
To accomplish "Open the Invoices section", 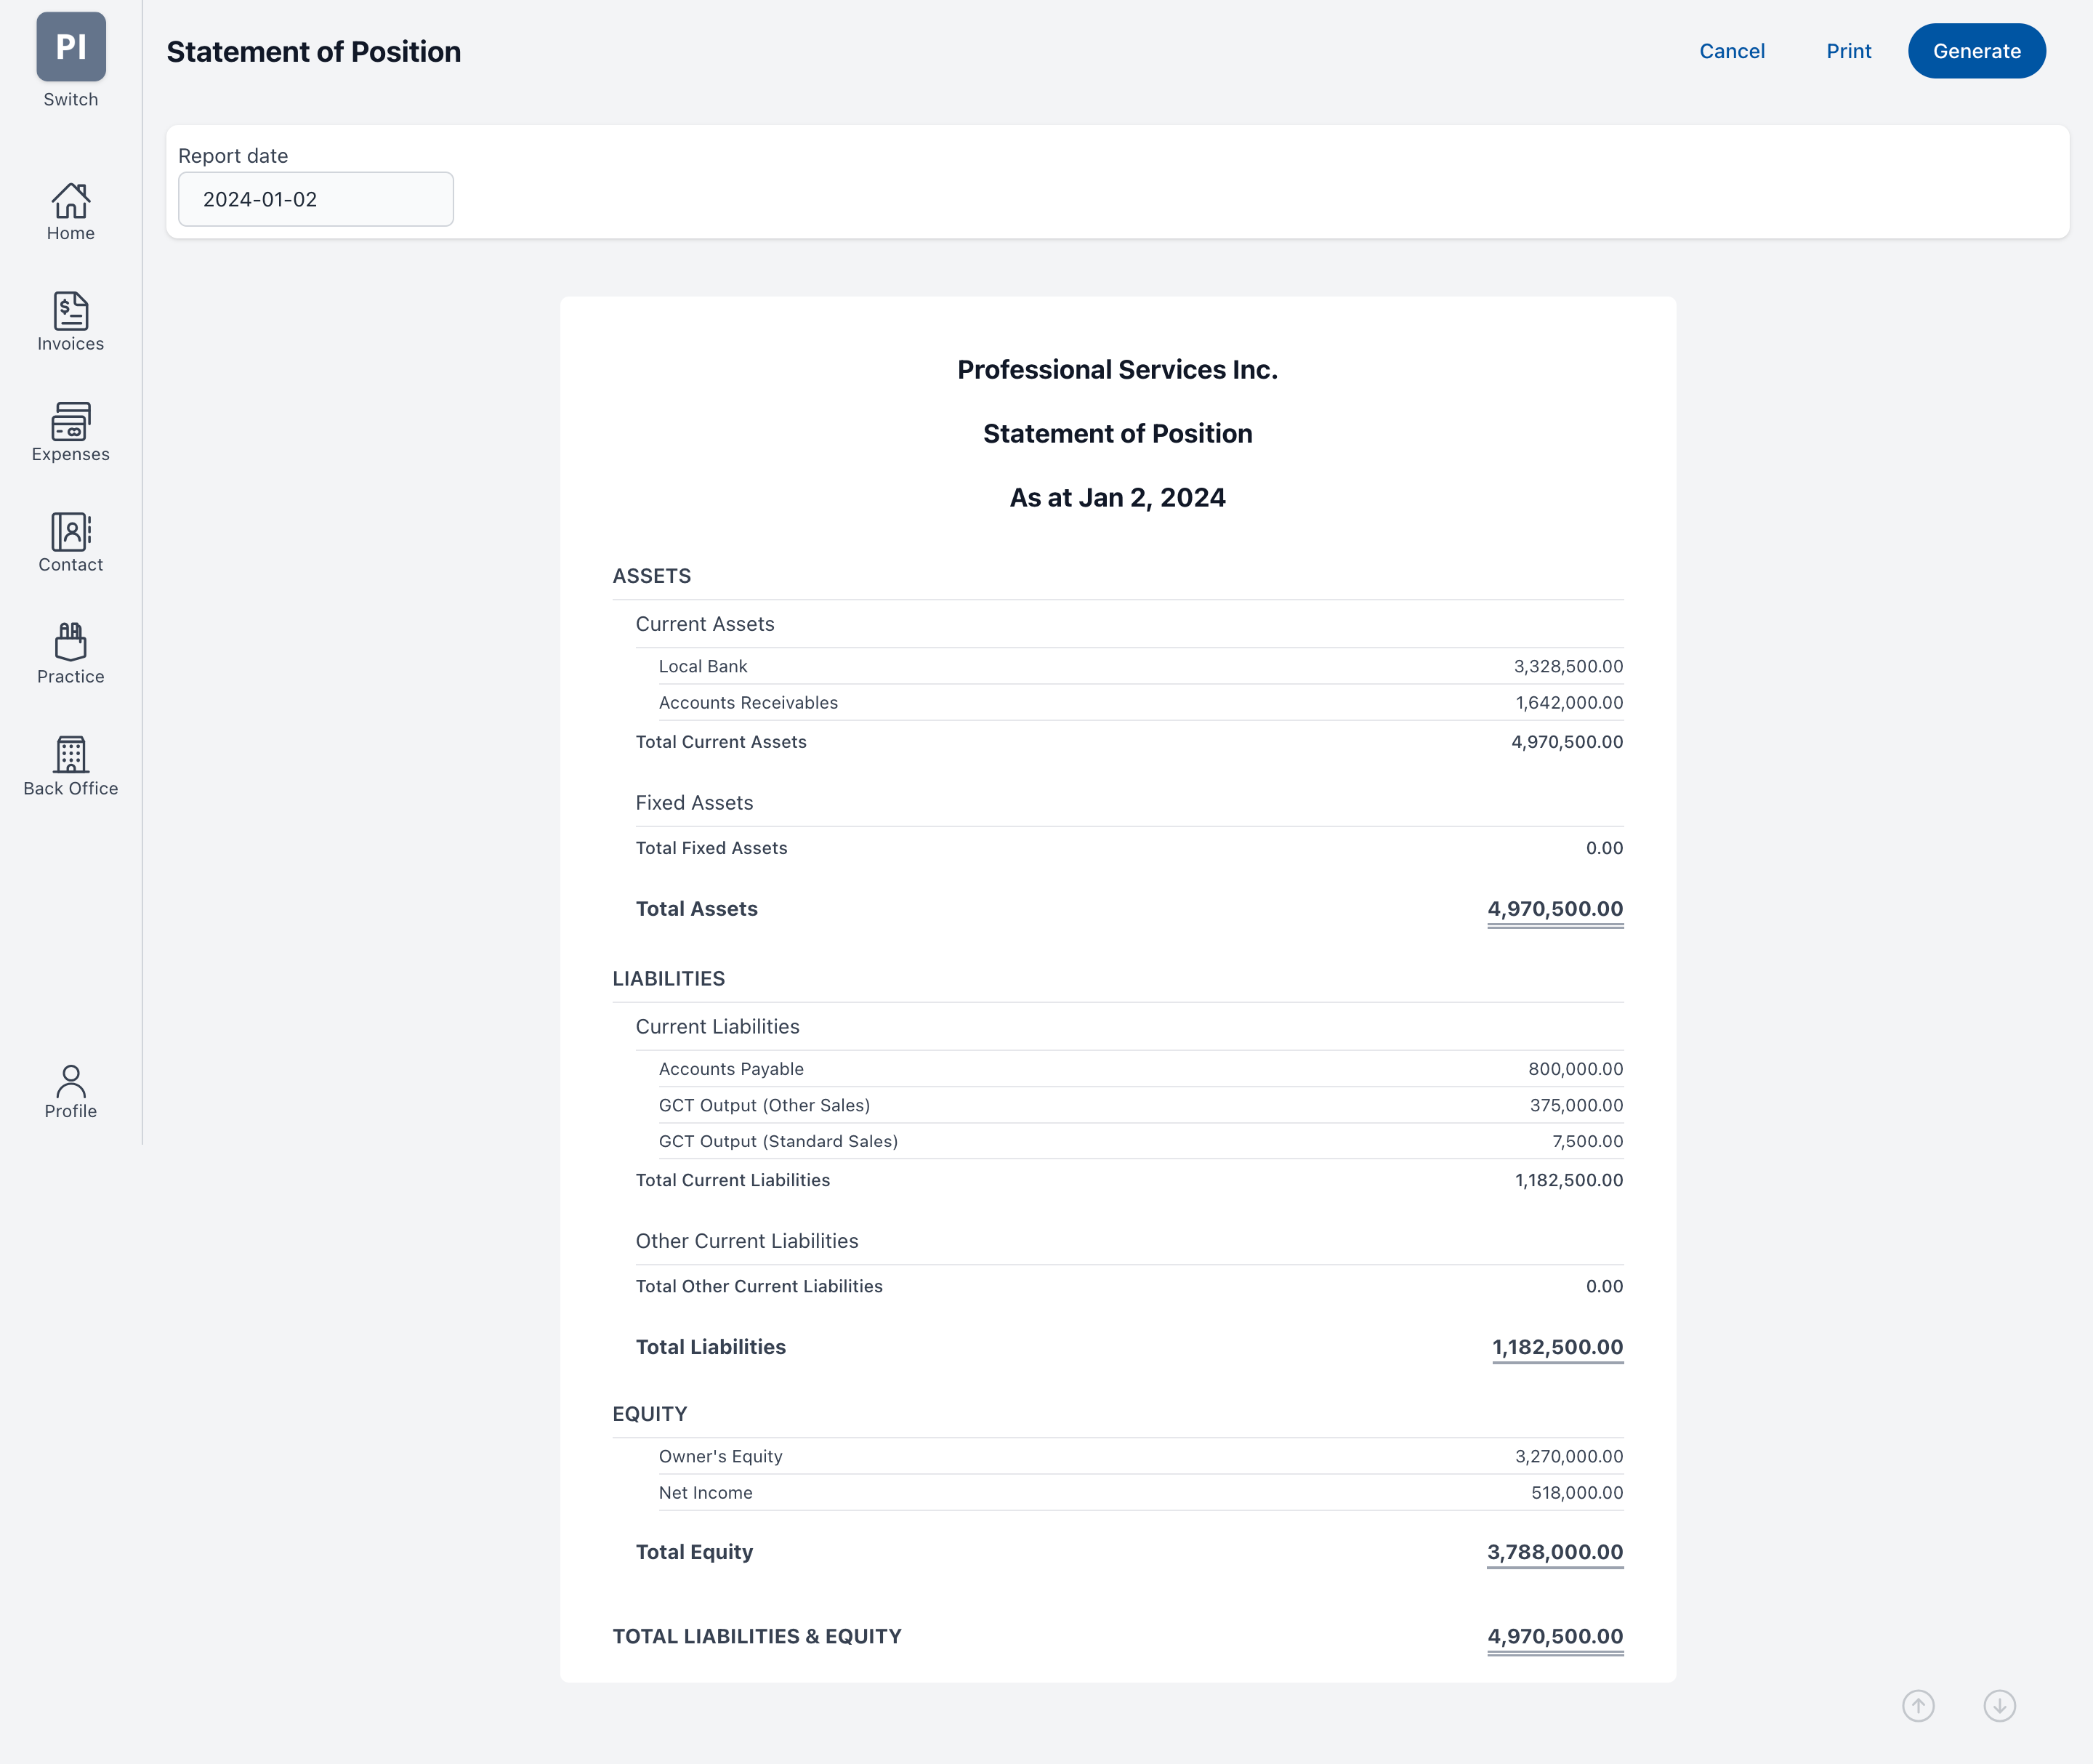I will click(70, 320).
